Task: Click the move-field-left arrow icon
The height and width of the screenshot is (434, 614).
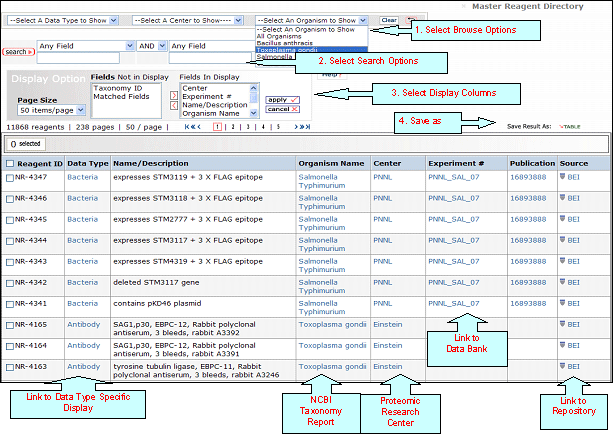Action: [x=173, y=107]
